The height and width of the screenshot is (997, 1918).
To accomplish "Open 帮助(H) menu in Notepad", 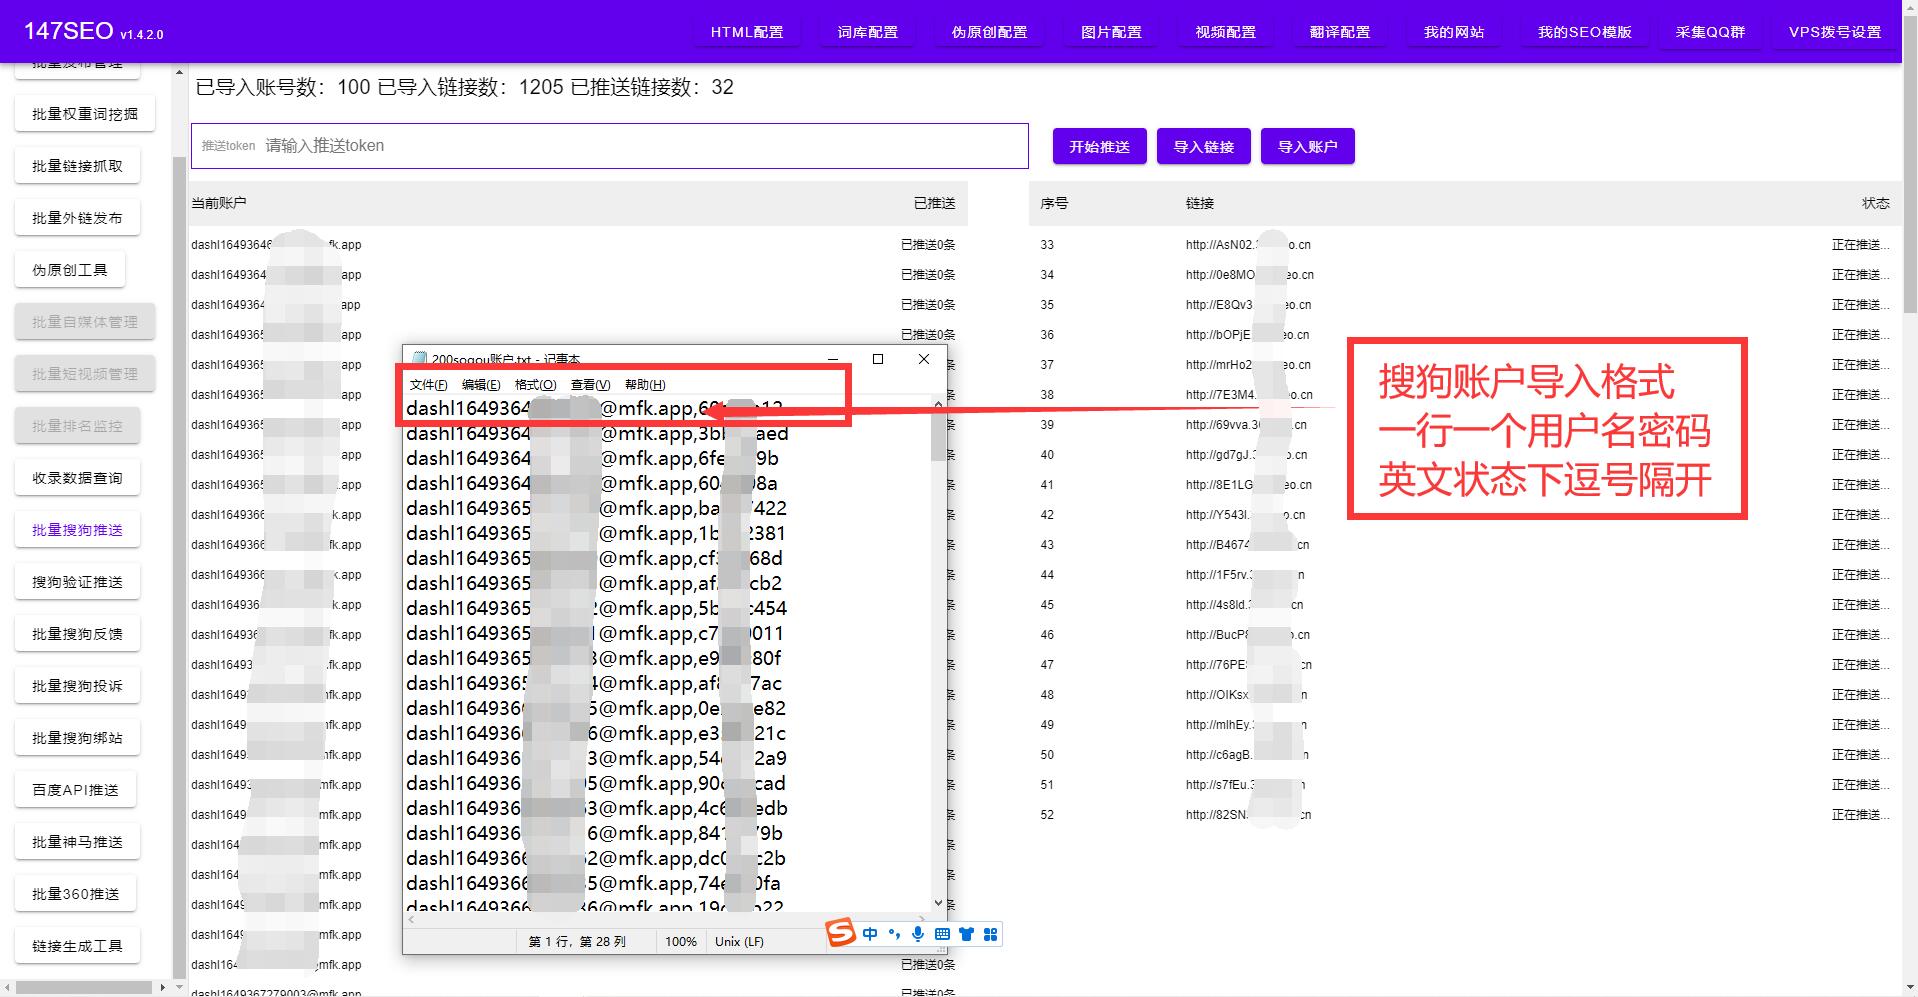I will pyautogui.click(x=644, y=385).
